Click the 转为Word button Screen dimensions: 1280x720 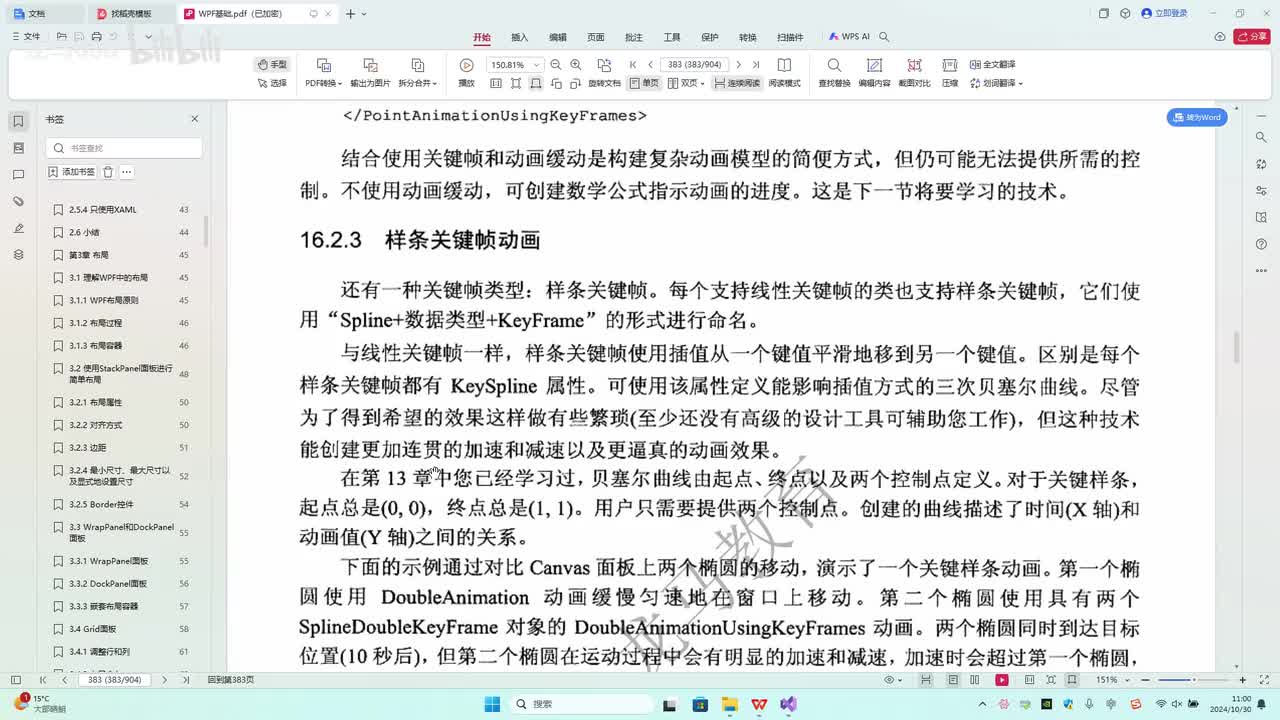click(1197, 117)
